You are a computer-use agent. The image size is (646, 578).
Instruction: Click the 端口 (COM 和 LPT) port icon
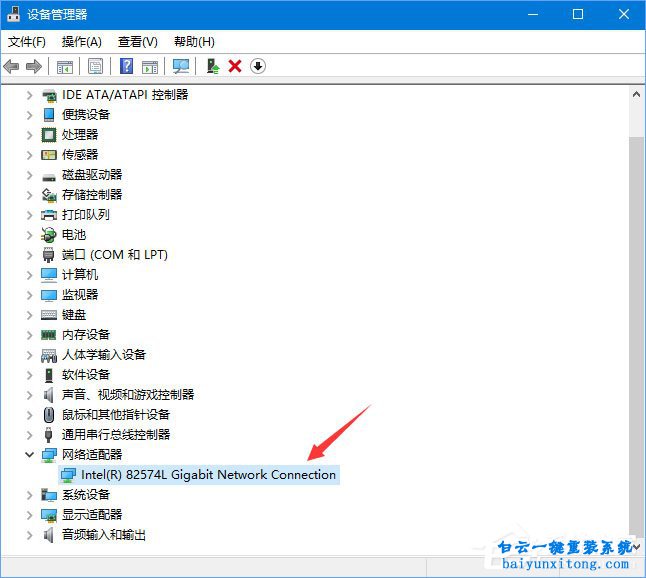click(49, 255)
